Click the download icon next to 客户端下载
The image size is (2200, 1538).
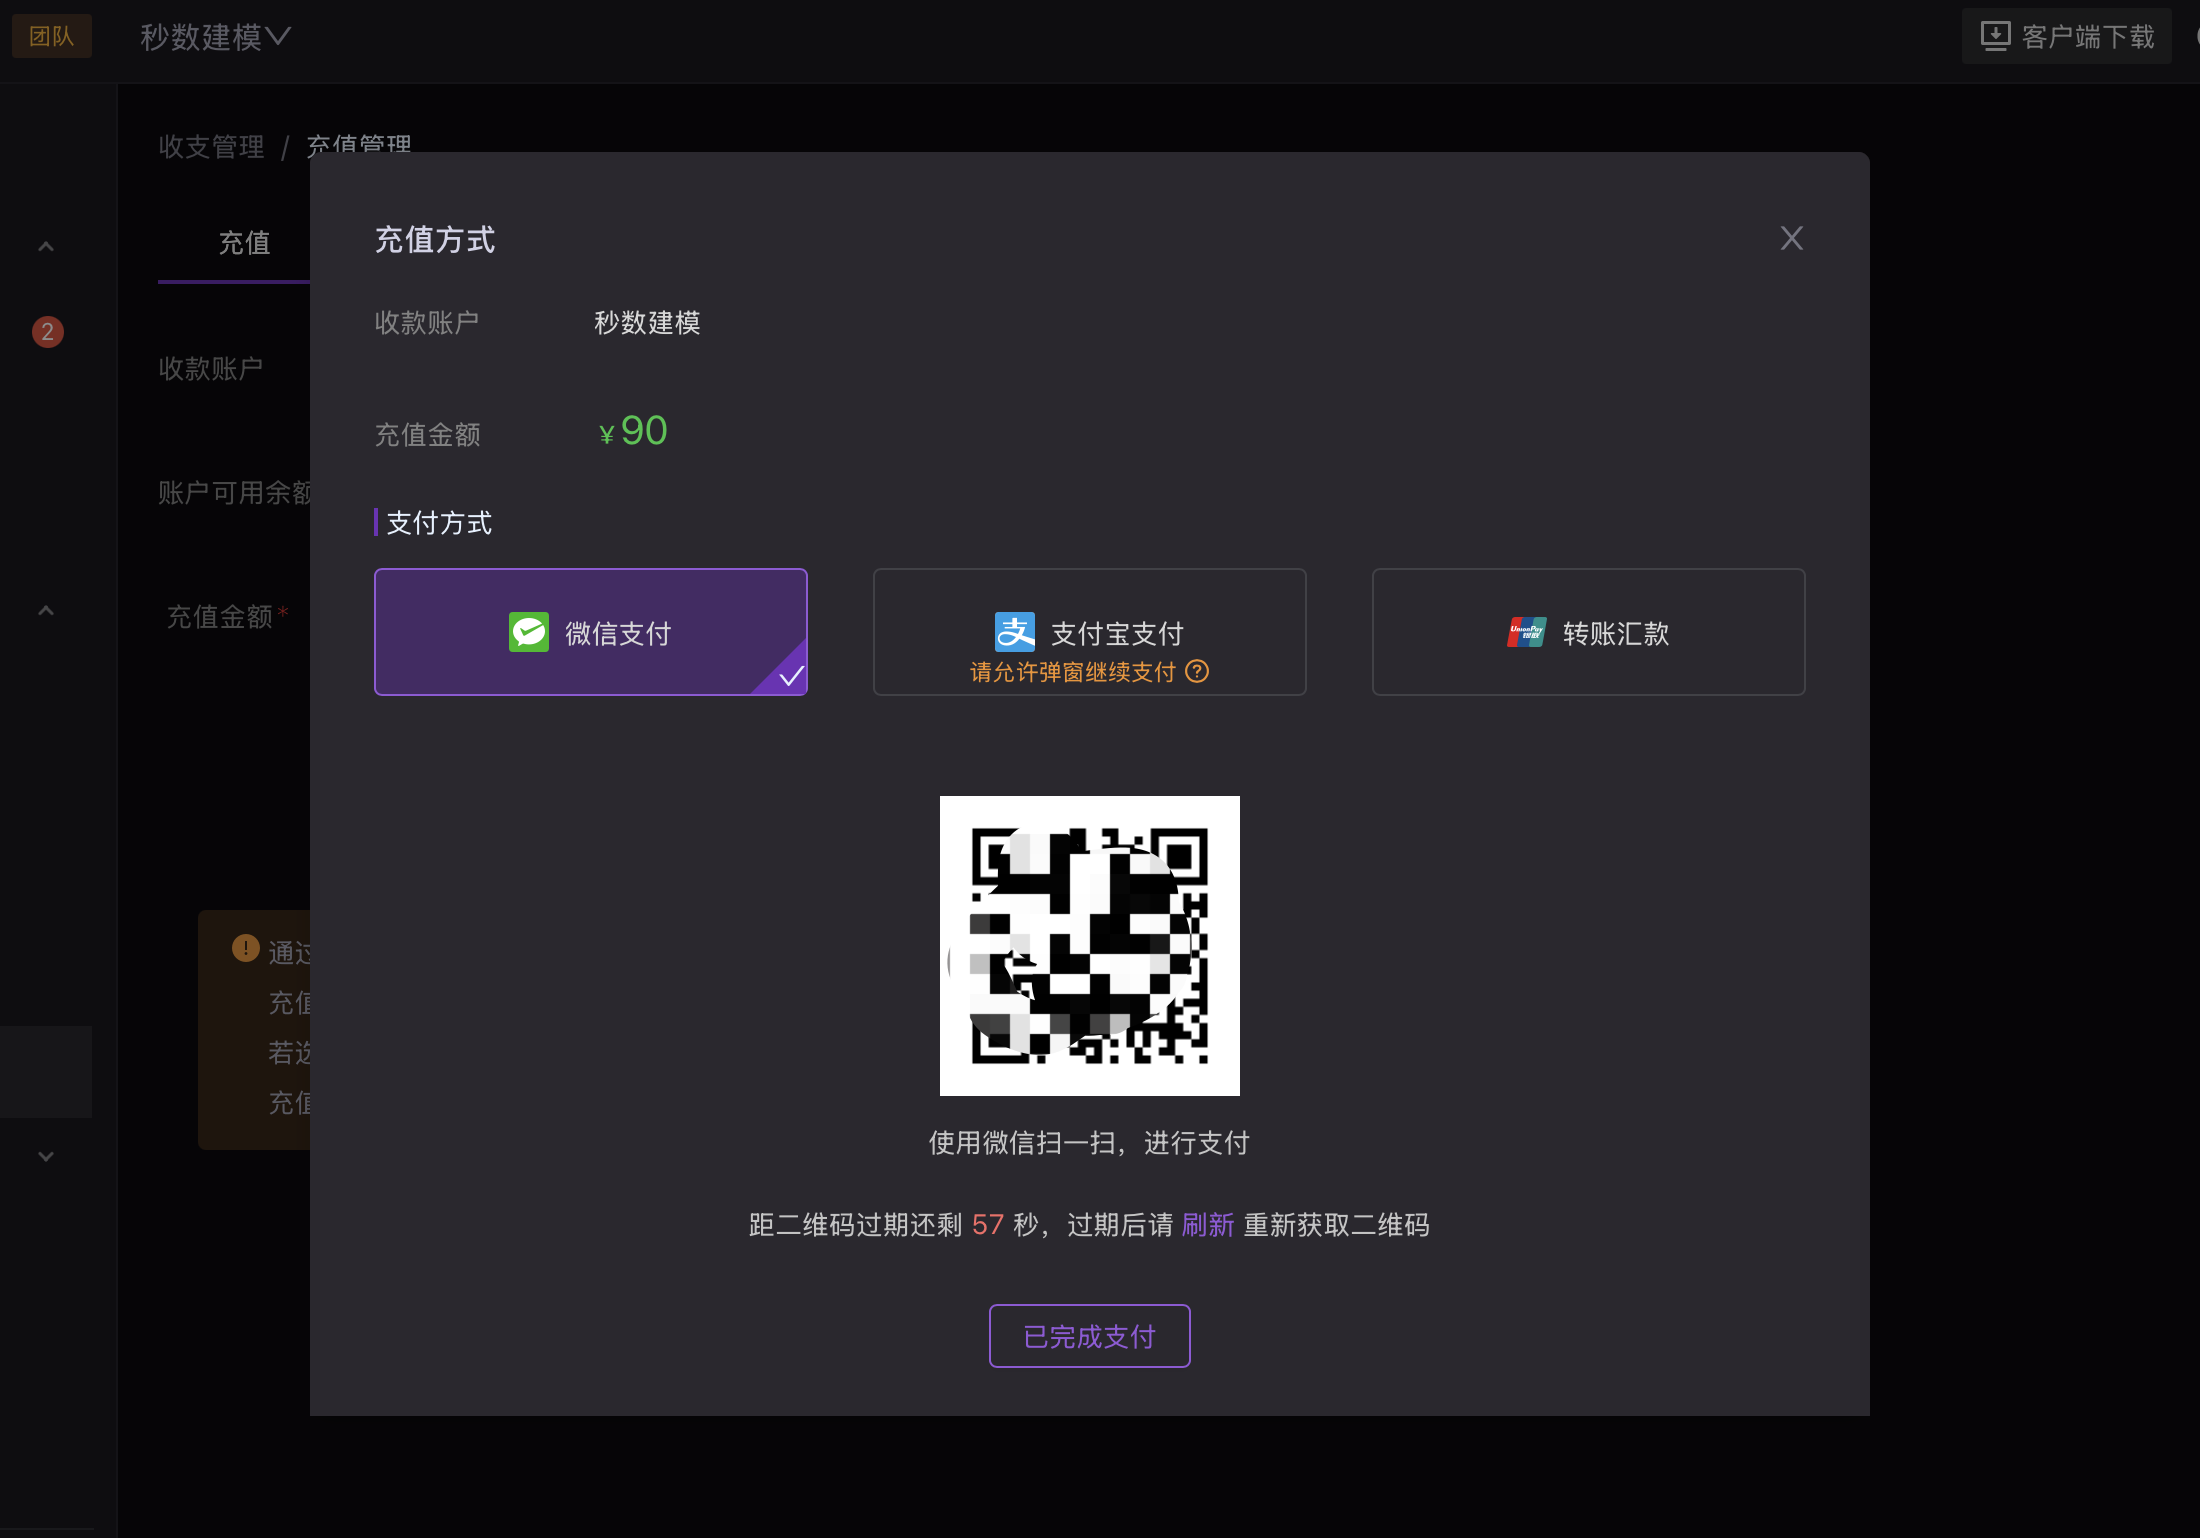point(1995,37)
